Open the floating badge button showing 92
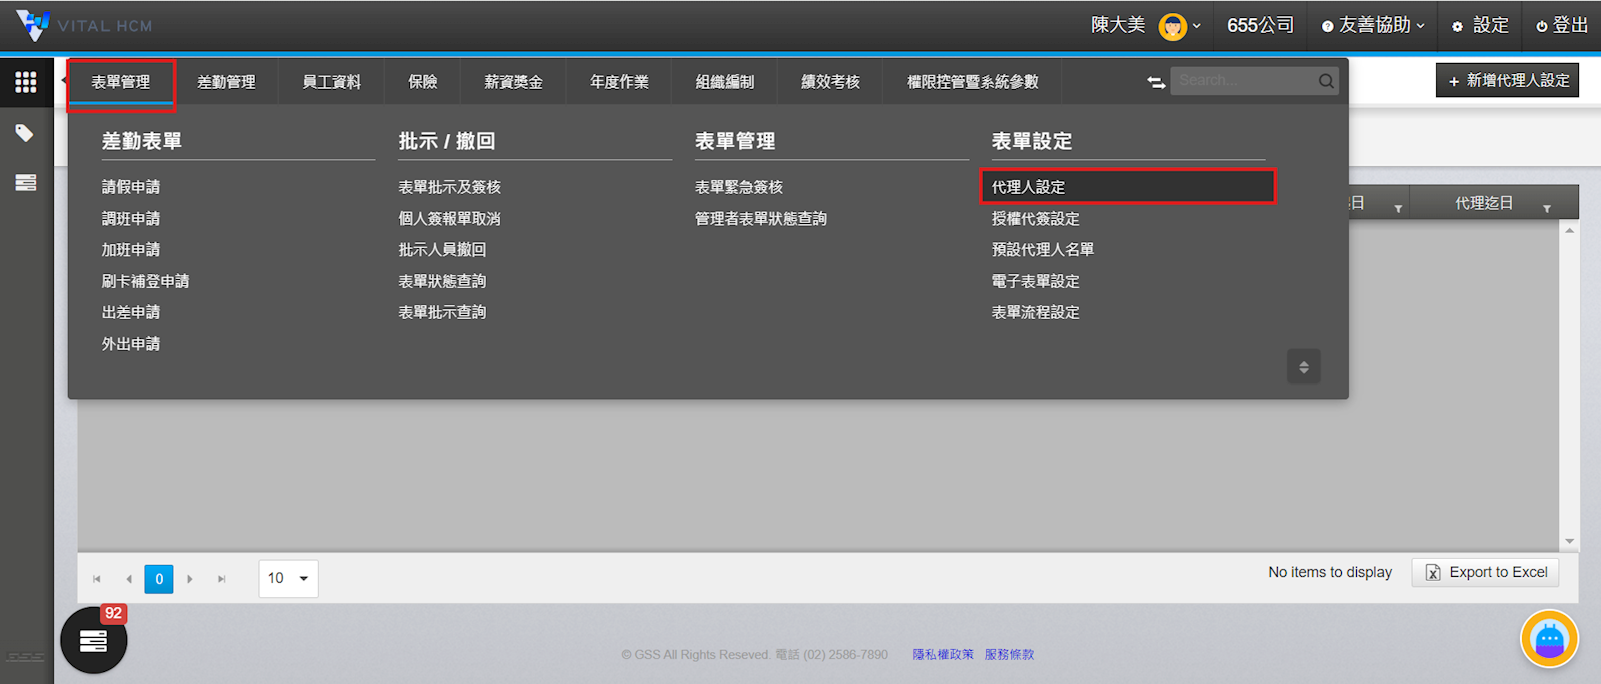The height and width of the screenshot is (684, 1601). (x=94, y=640)
